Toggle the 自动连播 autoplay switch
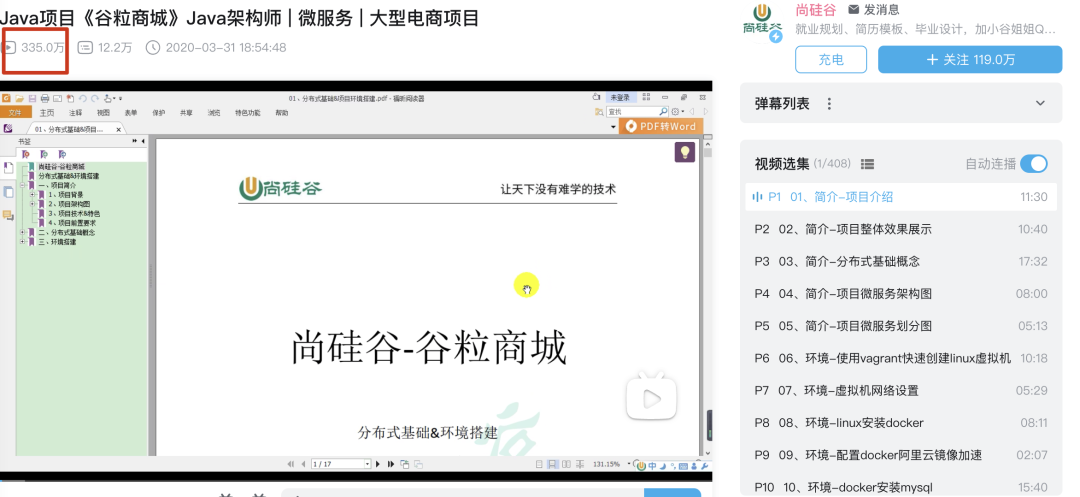 [x=1034, y=164]
